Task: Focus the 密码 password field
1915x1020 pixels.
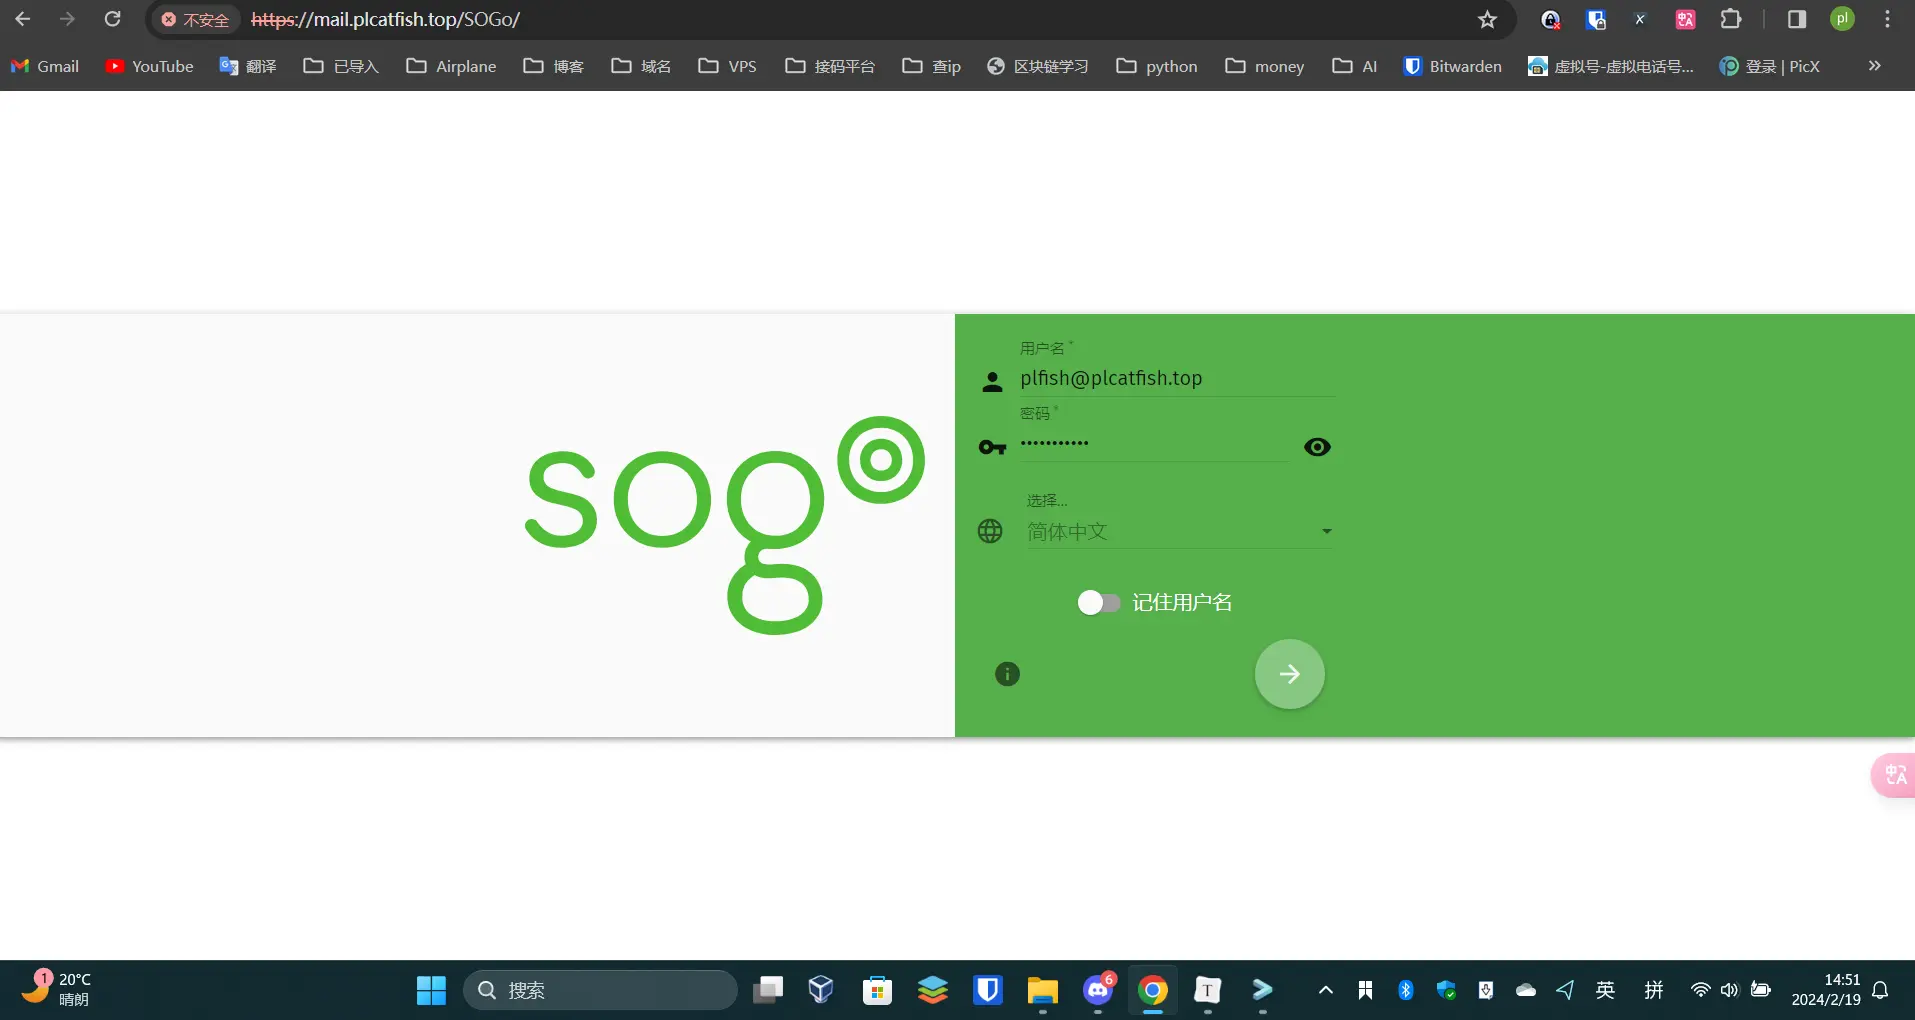Action: click(x=1154, y=444)
